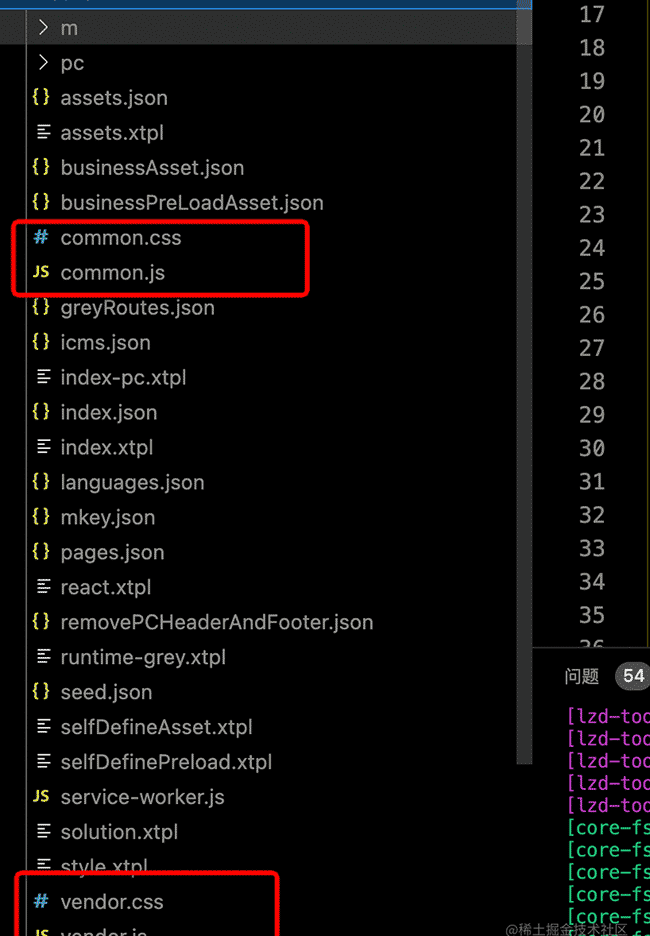
Task: Click the JS icon for service-worker.js
Action: [x=41, y=797]
